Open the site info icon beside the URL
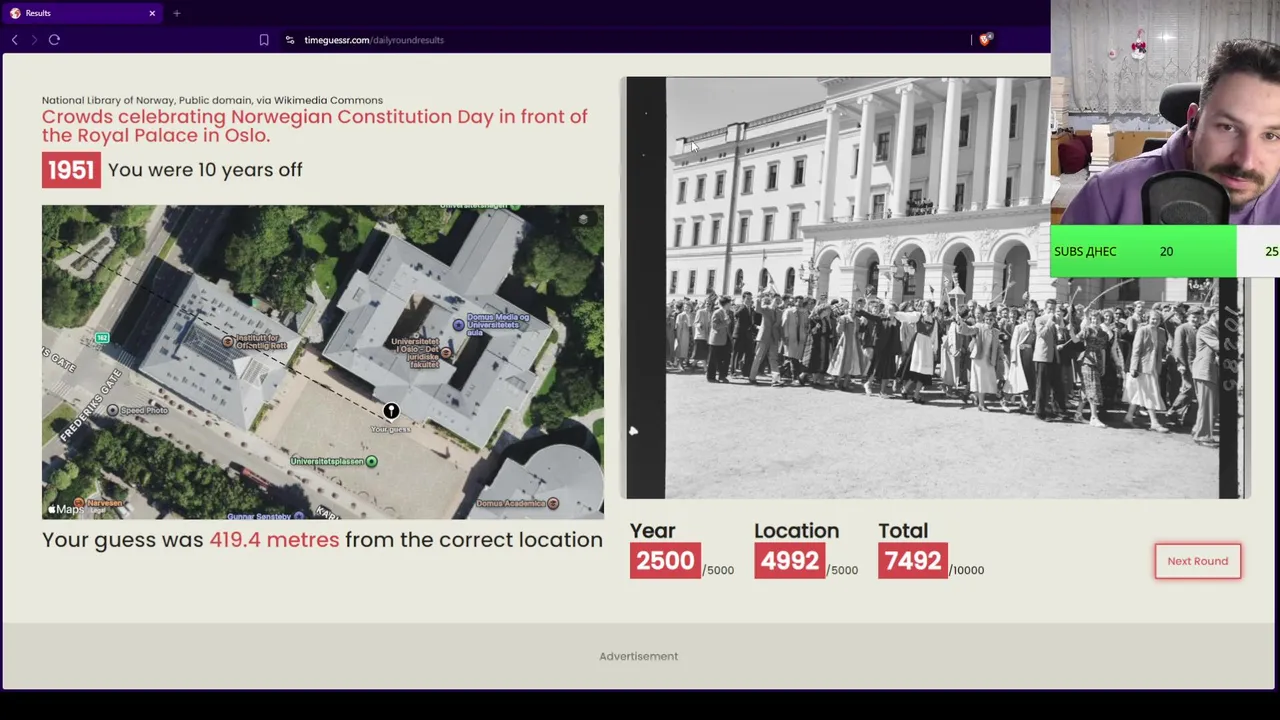Screen dimensions: 1280x720 pyautogui.click(x=290, y=40)
